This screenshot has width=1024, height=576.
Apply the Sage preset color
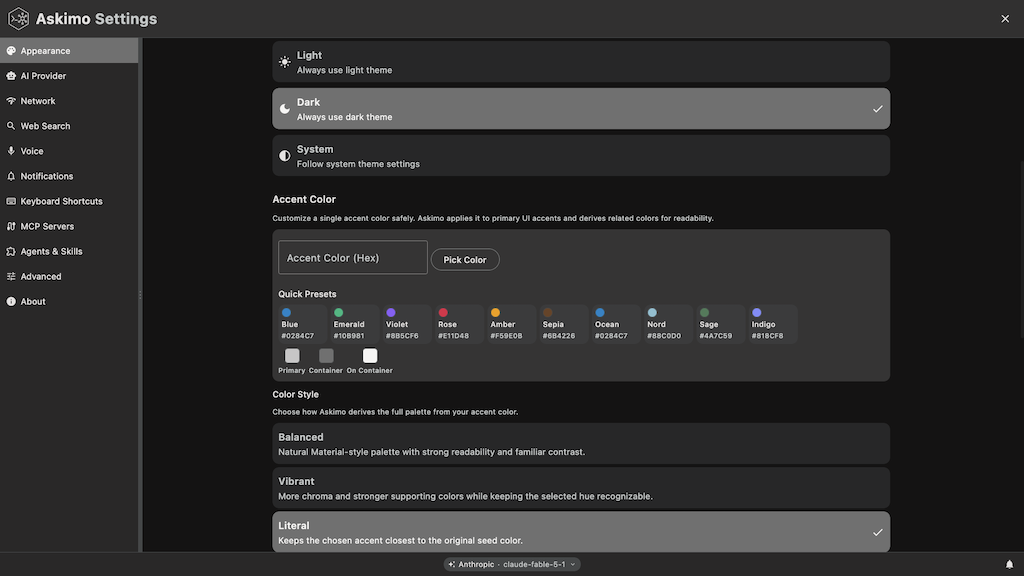coord(720,324)
